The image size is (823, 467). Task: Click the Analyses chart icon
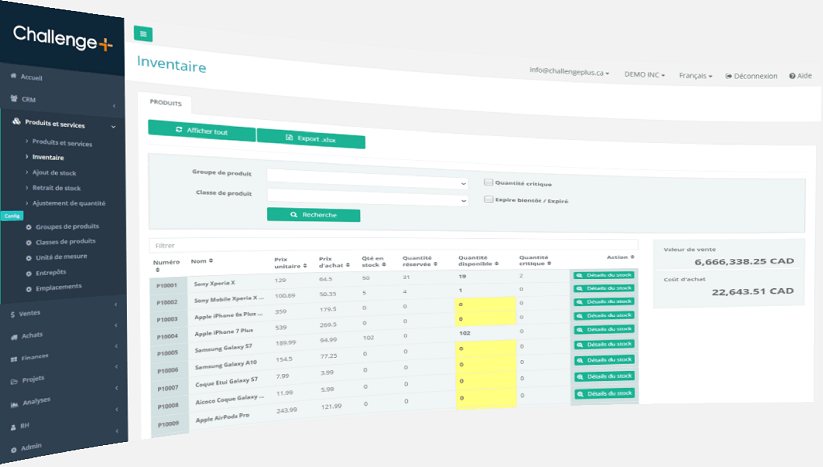[13, 401]
